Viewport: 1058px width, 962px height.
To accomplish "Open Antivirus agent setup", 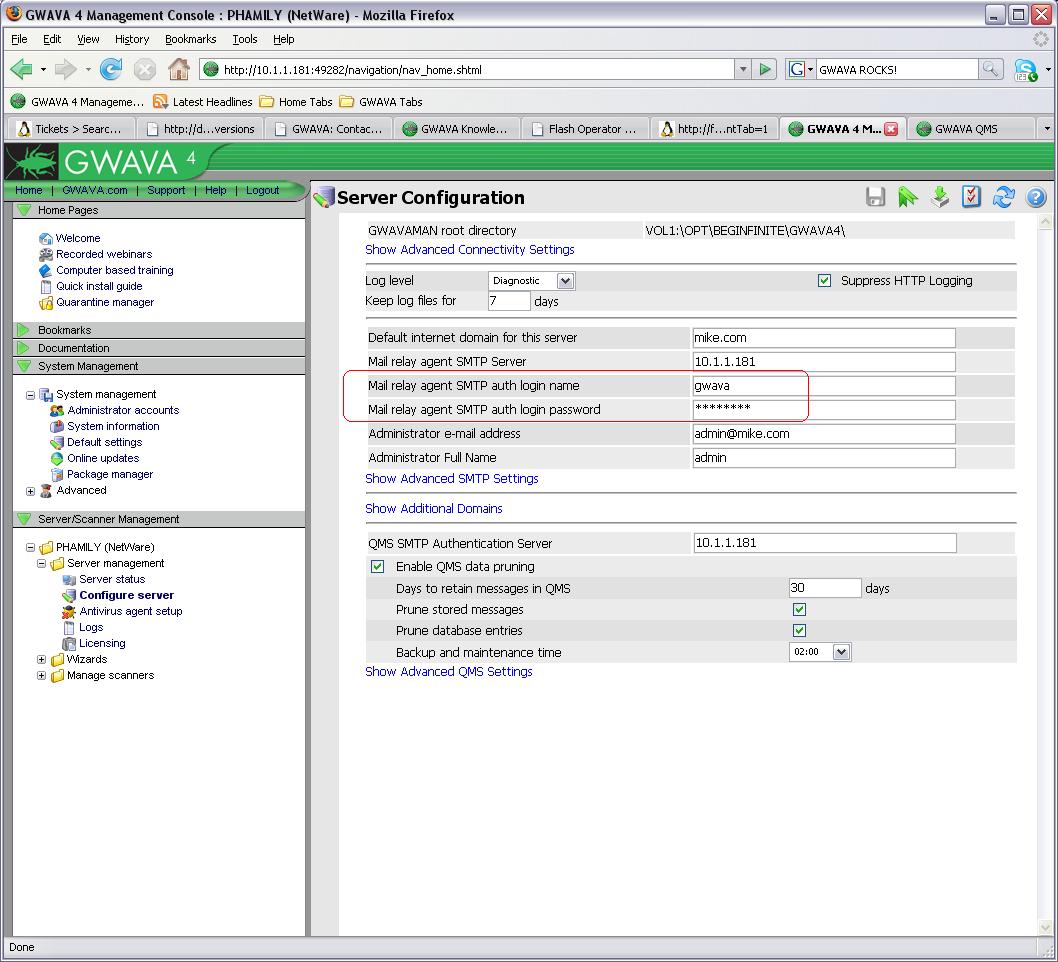I will tap(130, 611).
